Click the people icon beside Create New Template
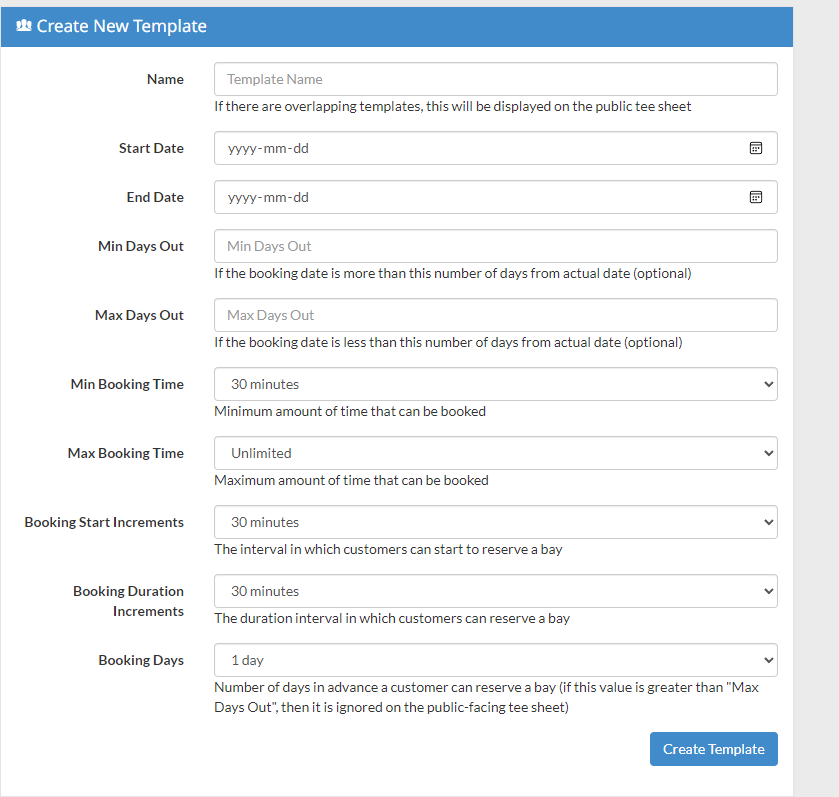 coord(24,25)
